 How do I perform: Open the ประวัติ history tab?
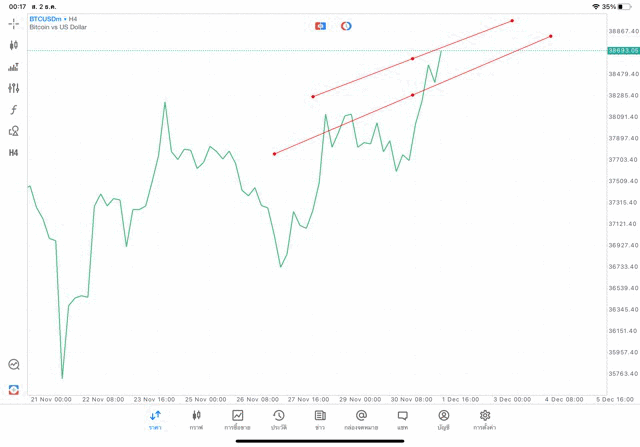279,419
